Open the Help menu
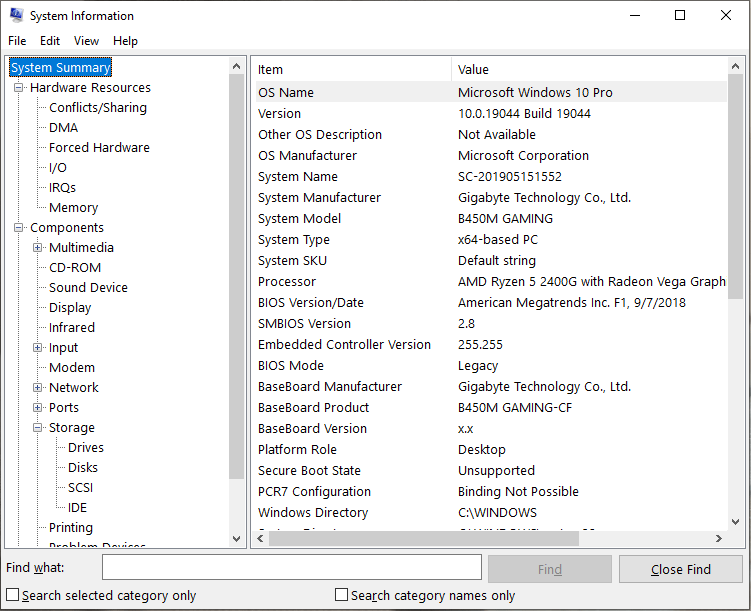Screen dimensions: 751x611 point(125,41)
